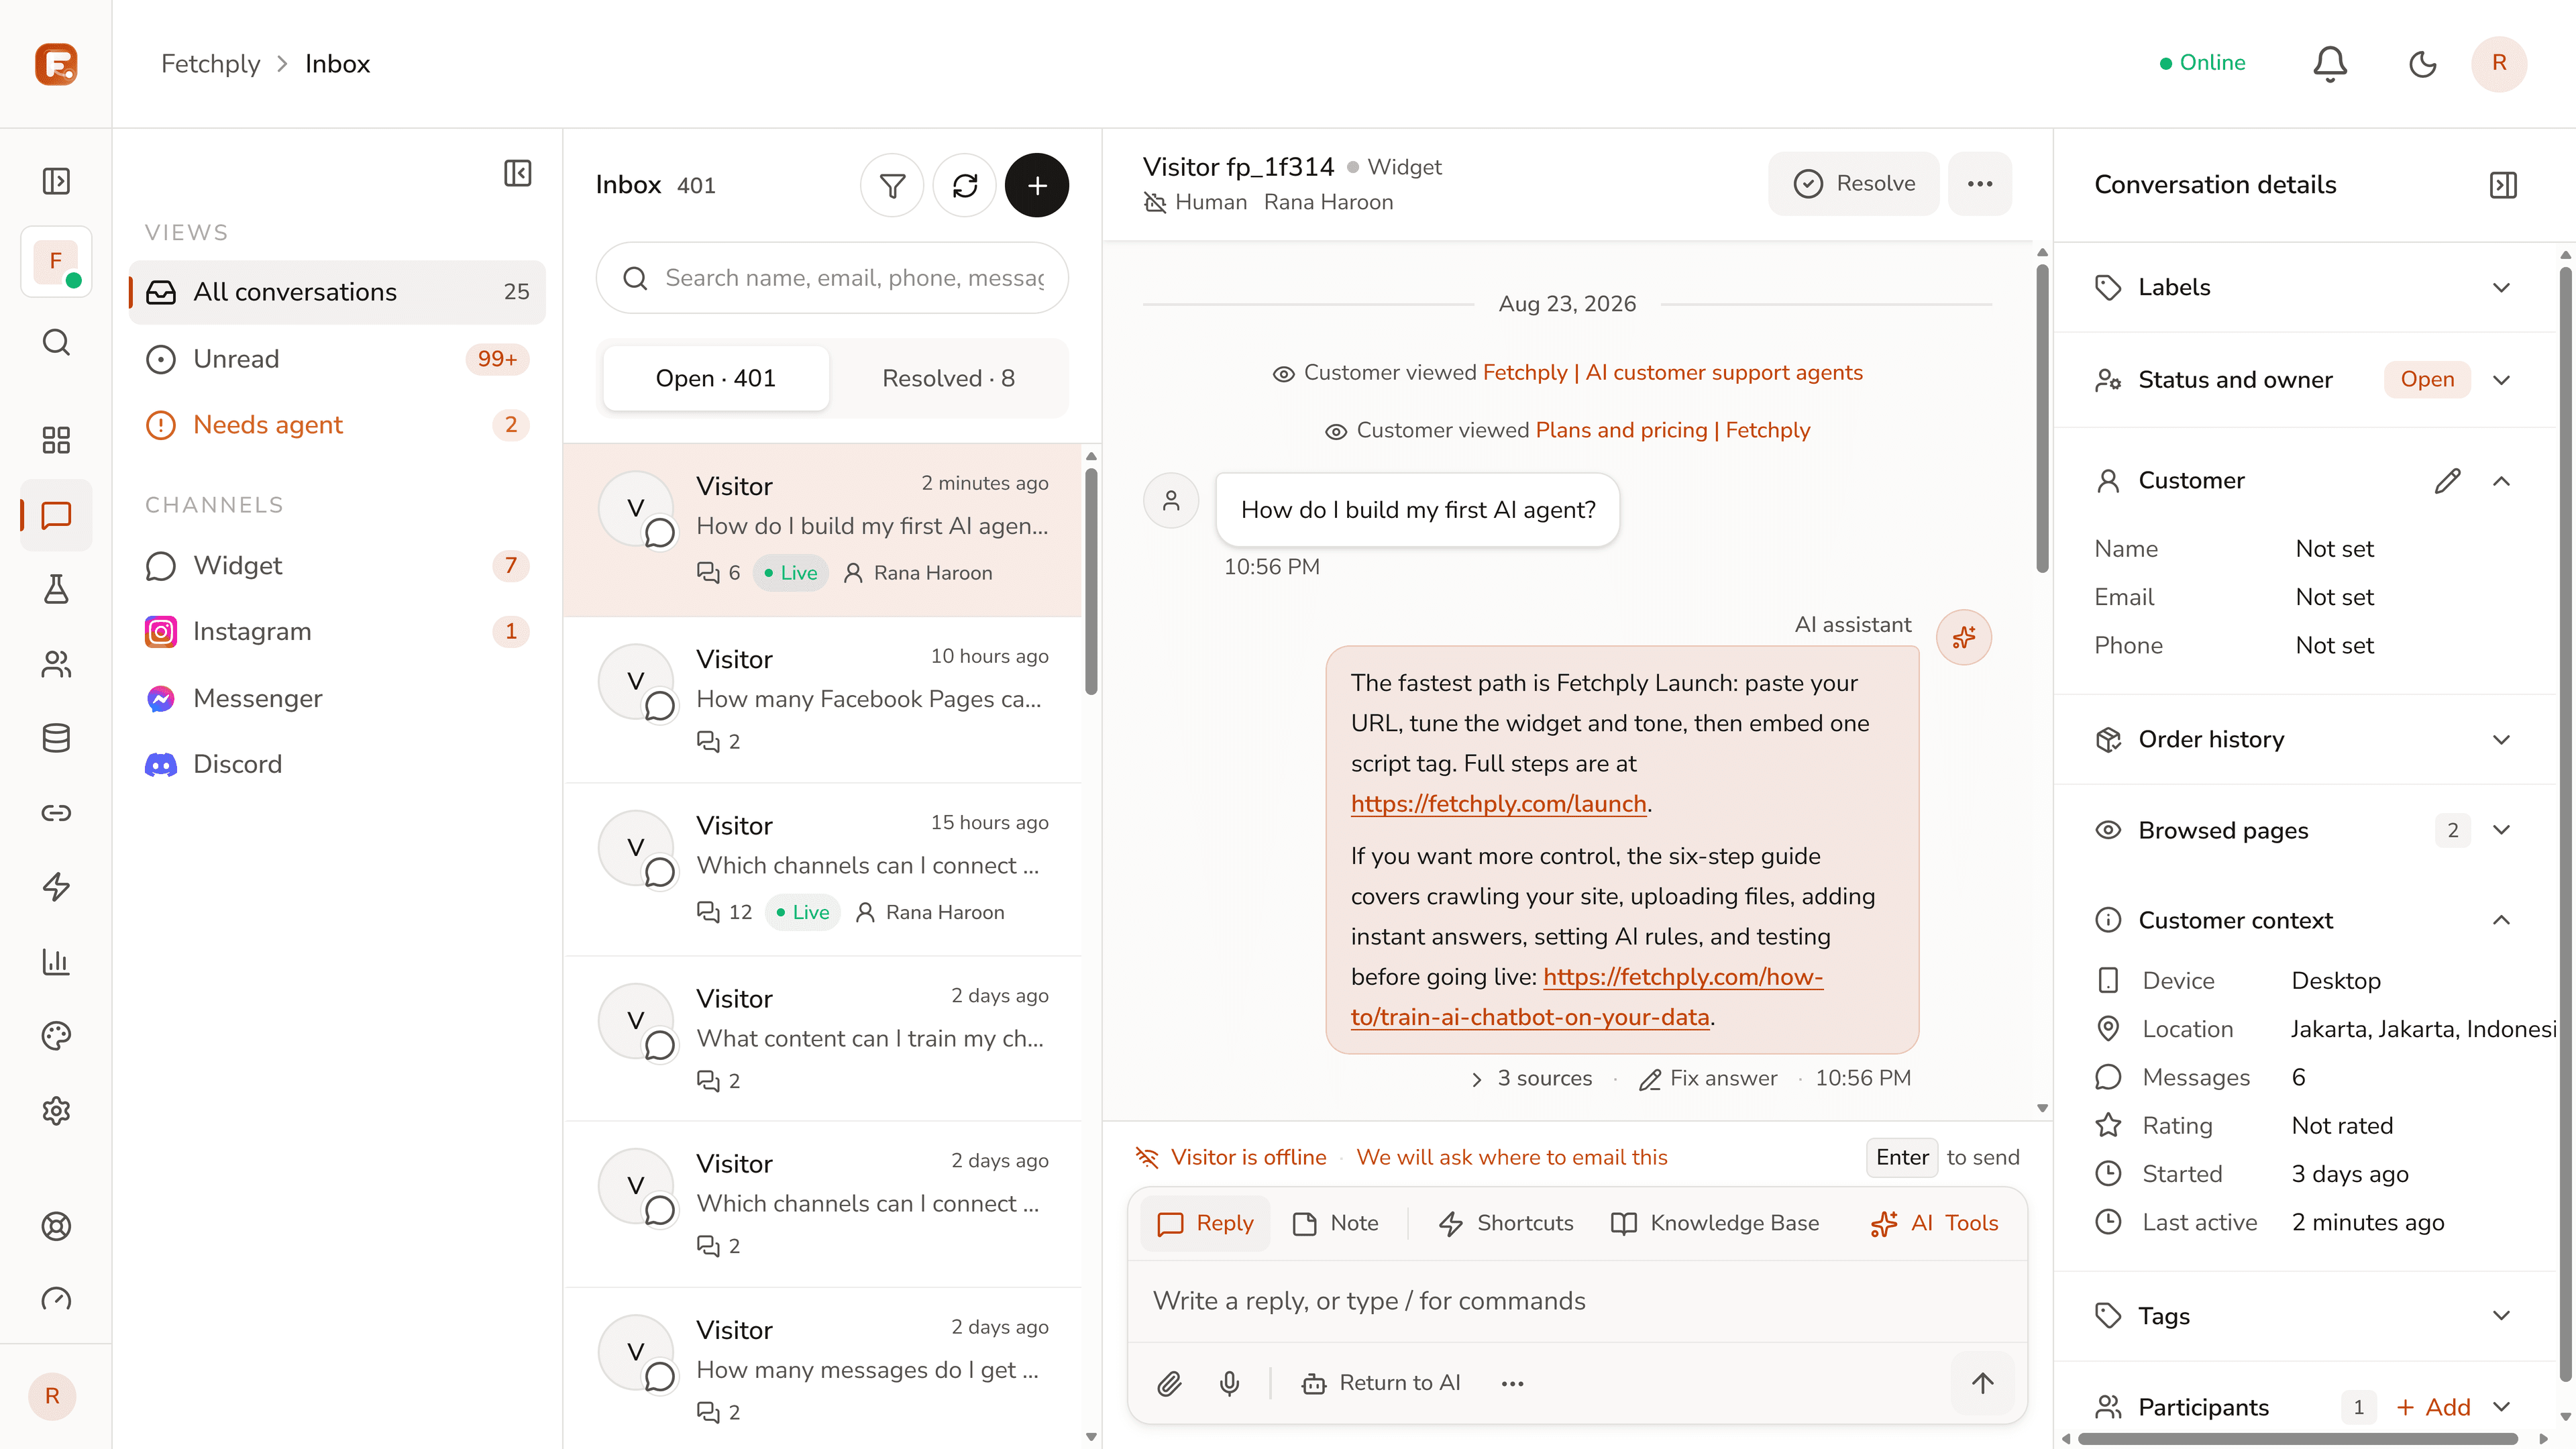2576x1449 pixels.
Task: Toggle dark mode moon icon
Action: click(x=2422, y=64)
